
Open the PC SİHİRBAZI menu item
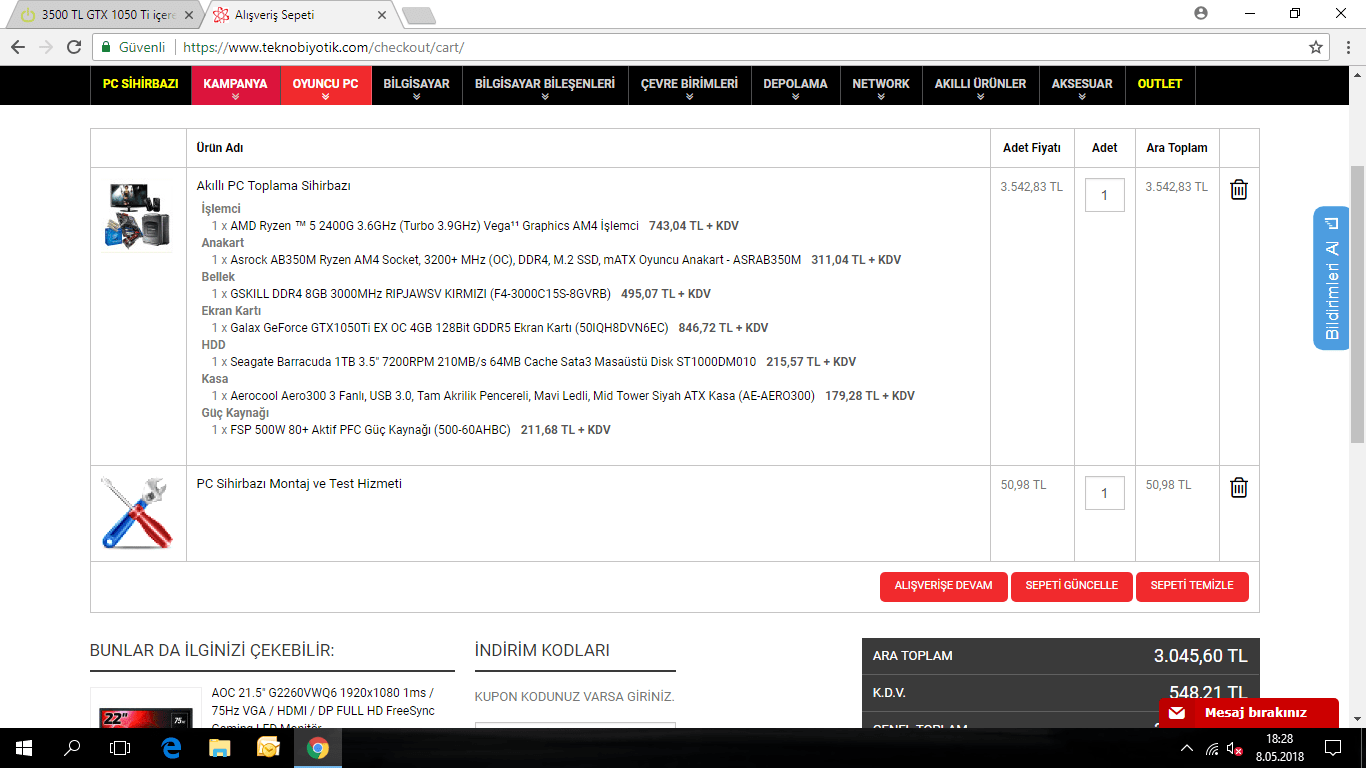coord(140,85)
